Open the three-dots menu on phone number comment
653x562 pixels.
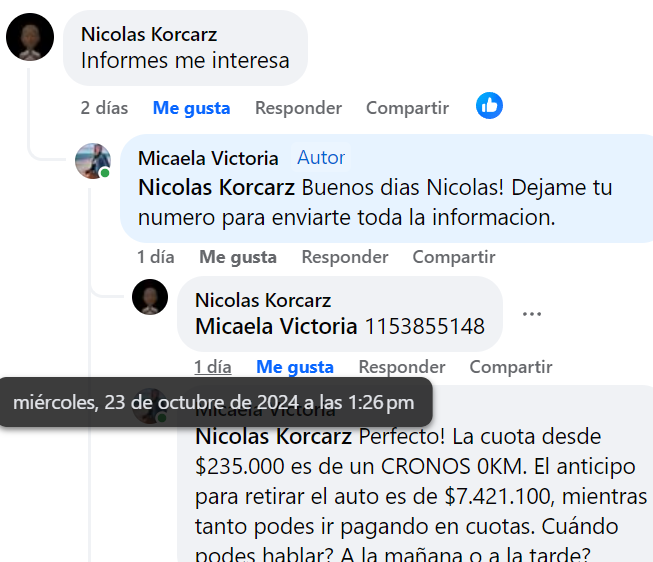tap(532, 314)
